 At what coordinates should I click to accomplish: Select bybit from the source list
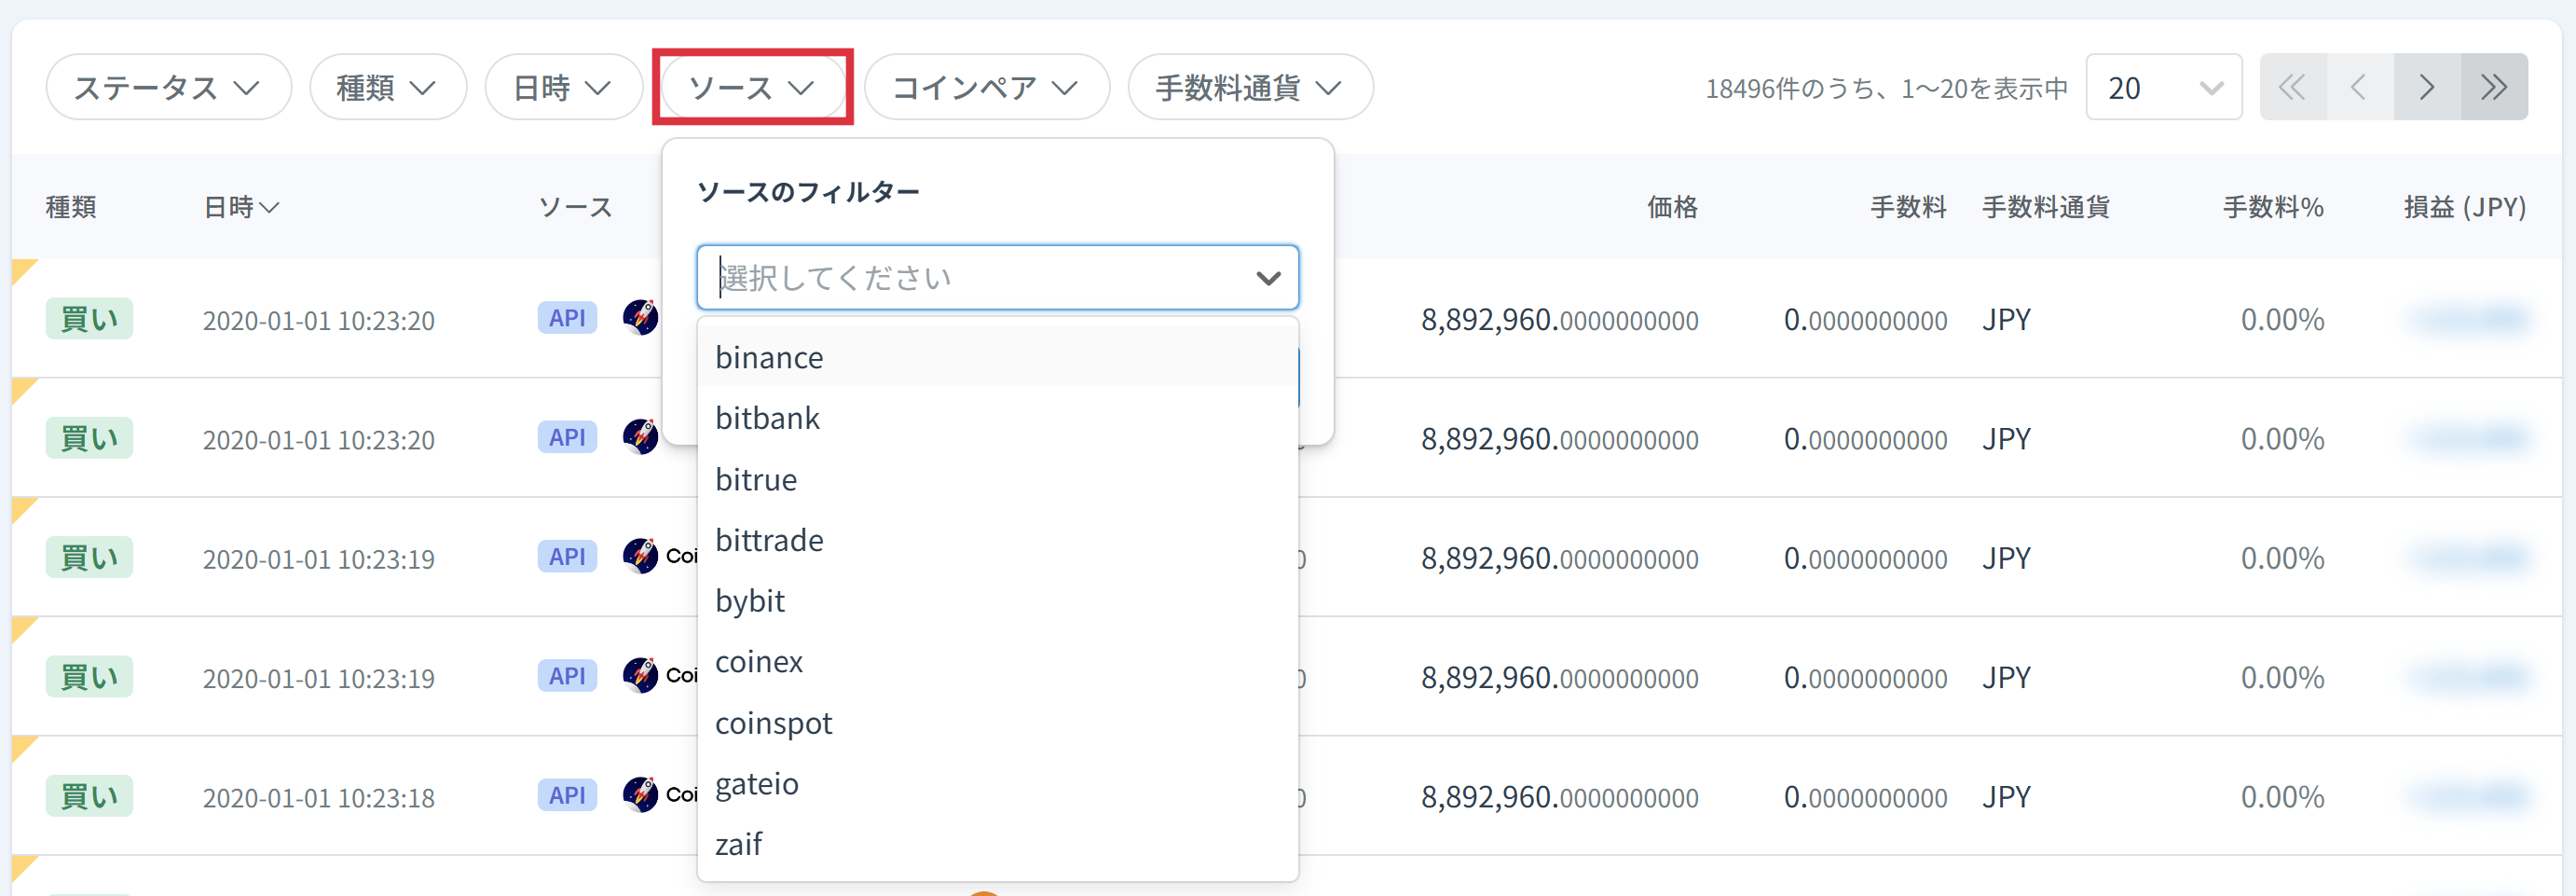pos(998,601)
